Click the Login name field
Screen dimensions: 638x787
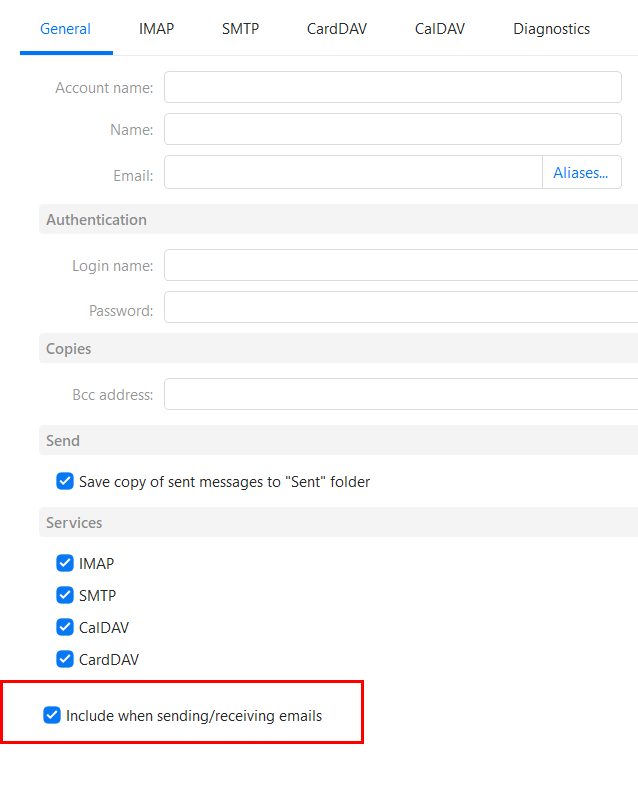(x=401, y=265)
